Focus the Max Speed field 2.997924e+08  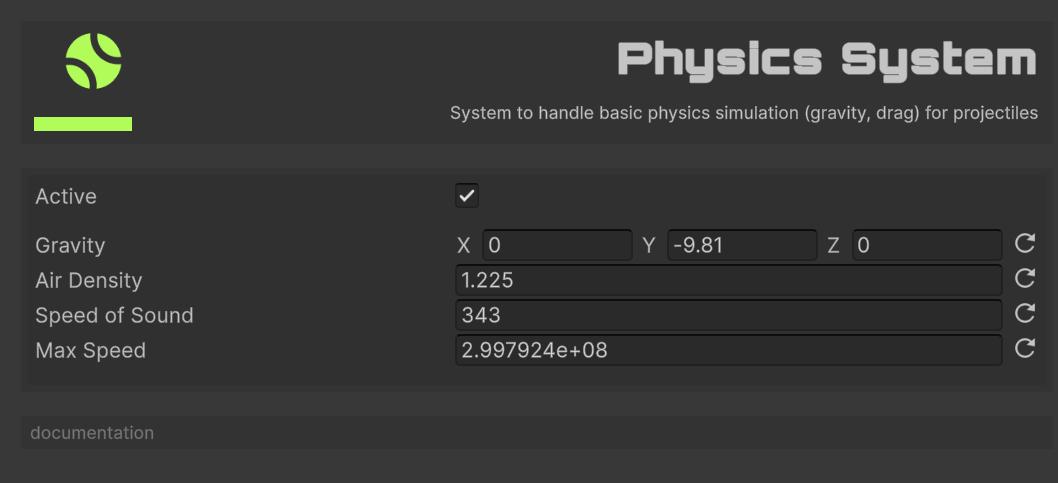tap(729, 350)
